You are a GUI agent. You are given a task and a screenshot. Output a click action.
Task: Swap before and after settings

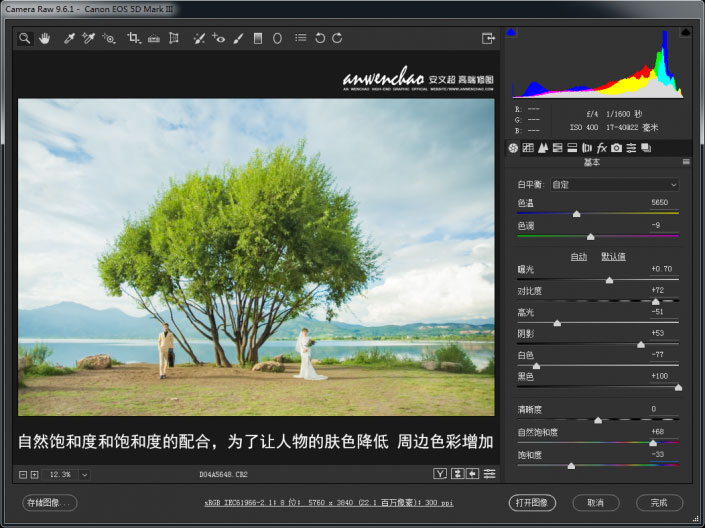(x=457, y=474)
